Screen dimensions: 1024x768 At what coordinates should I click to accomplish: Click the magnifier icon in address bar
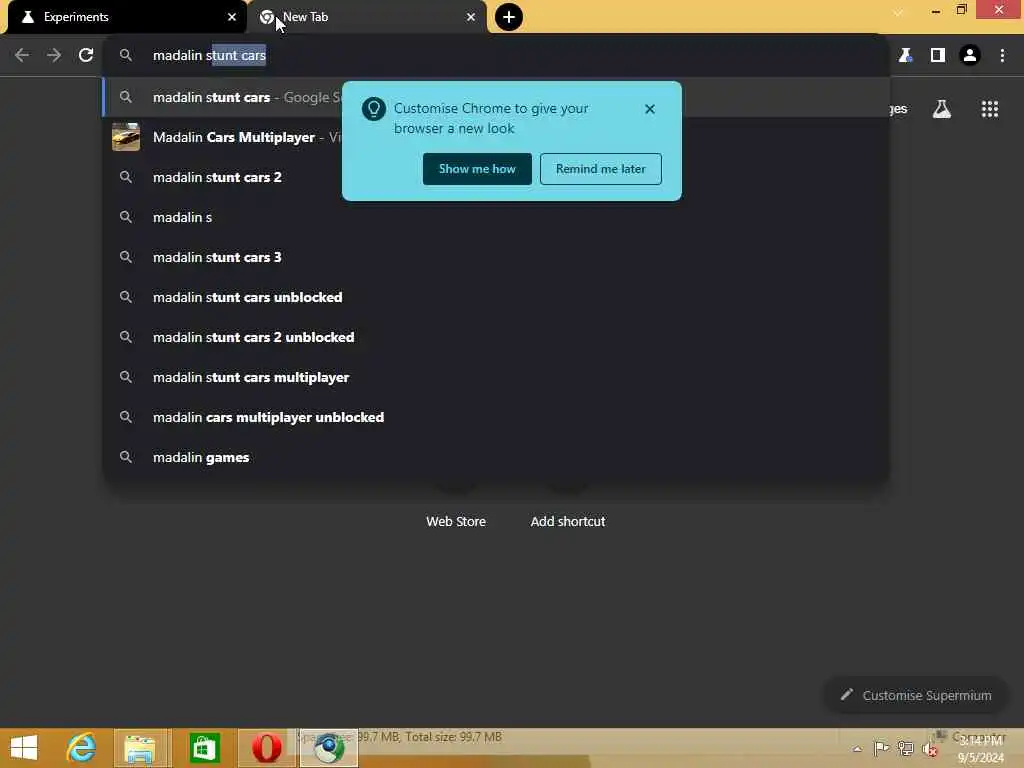click(x=126, y=56)
